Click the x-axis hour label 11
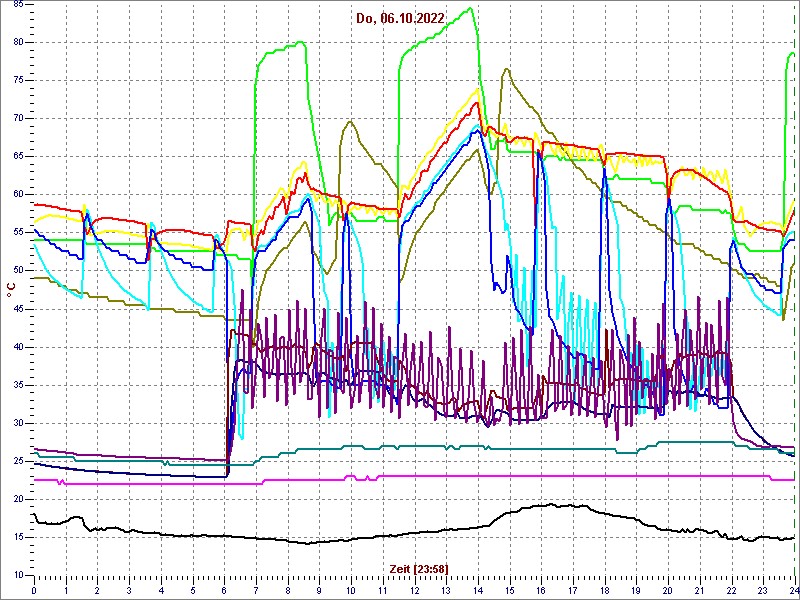The width and height of the screenshot is (800, 600). [383, 590]
